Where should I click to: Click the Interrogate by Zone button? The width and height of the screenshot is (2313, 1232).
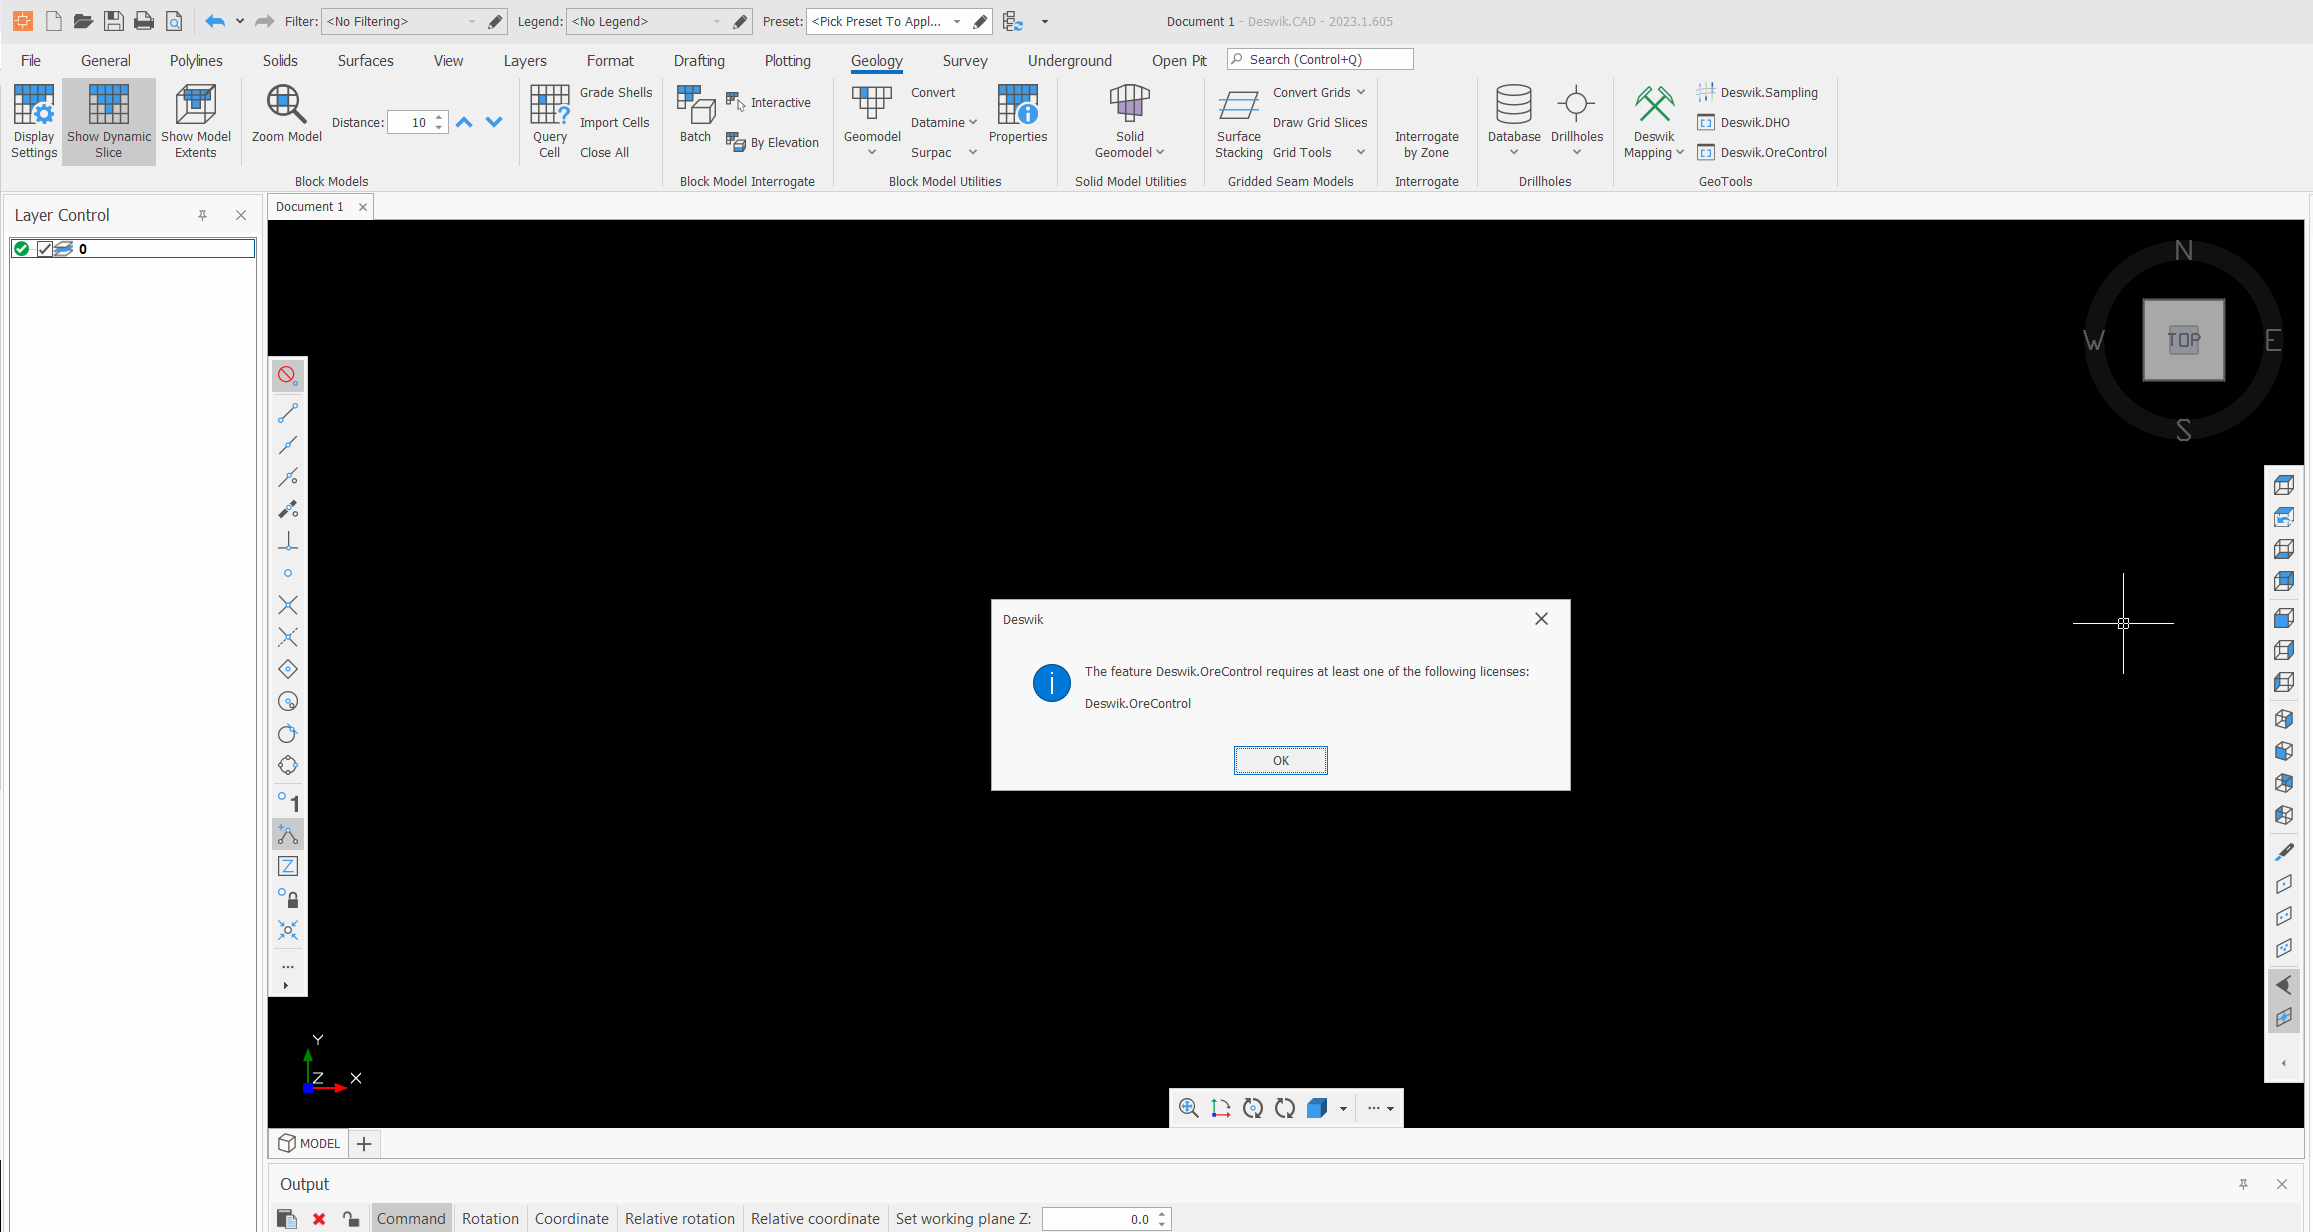click(x=1426, y=144)
